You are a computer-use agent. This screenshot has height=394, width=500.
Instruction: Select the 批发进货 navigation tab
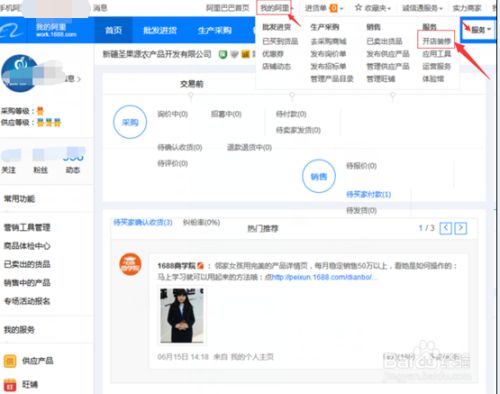pyautogui.click(x=160, y=30)
